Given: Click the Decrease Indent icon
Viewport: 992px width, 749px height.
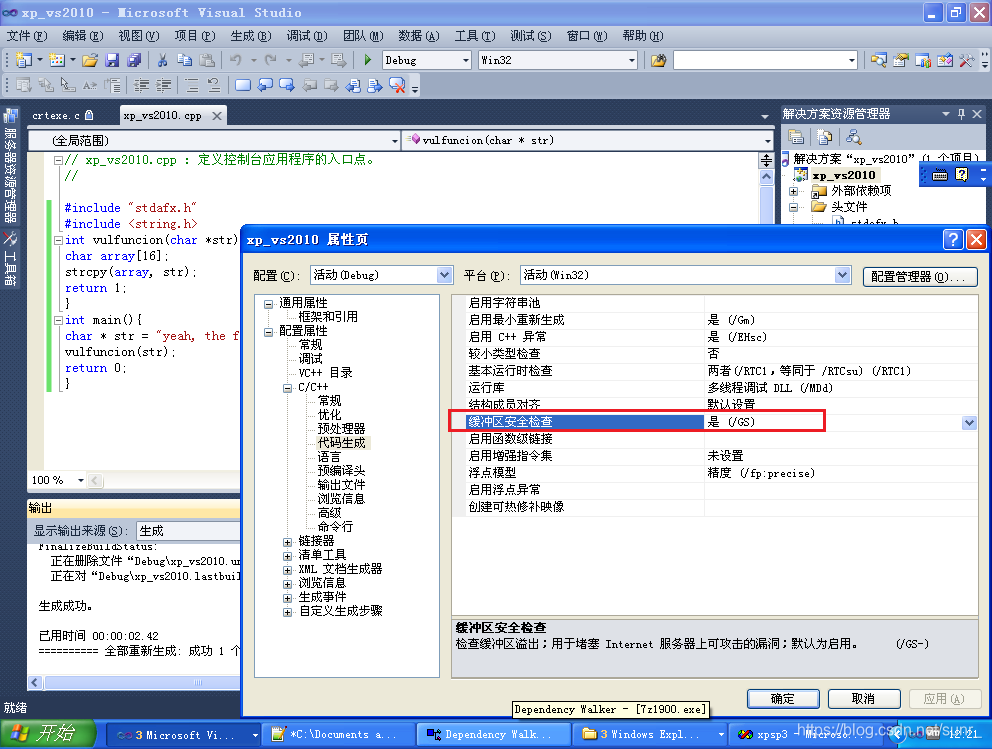Looking at the screenshot, I should [x=142, y=85].
